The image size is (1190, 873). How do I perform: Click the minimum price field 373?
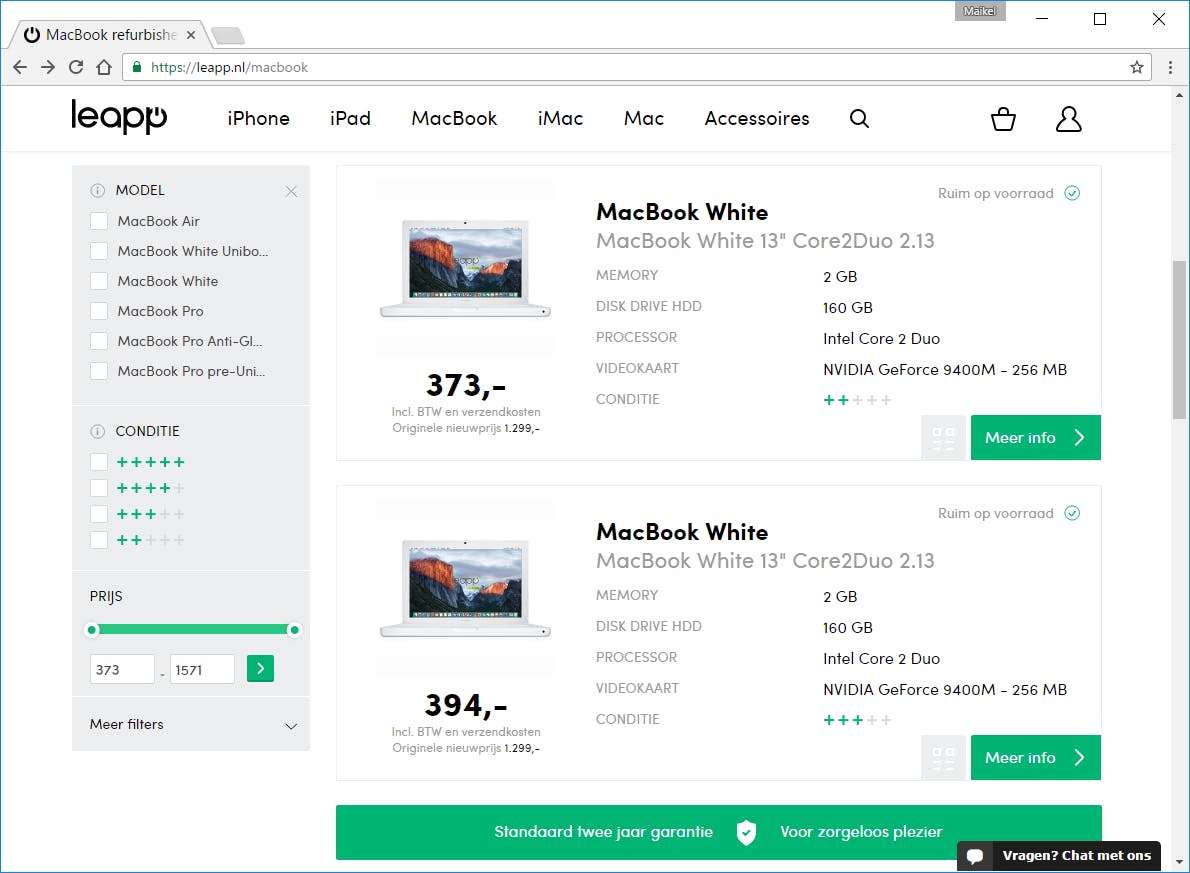(122, 670)
